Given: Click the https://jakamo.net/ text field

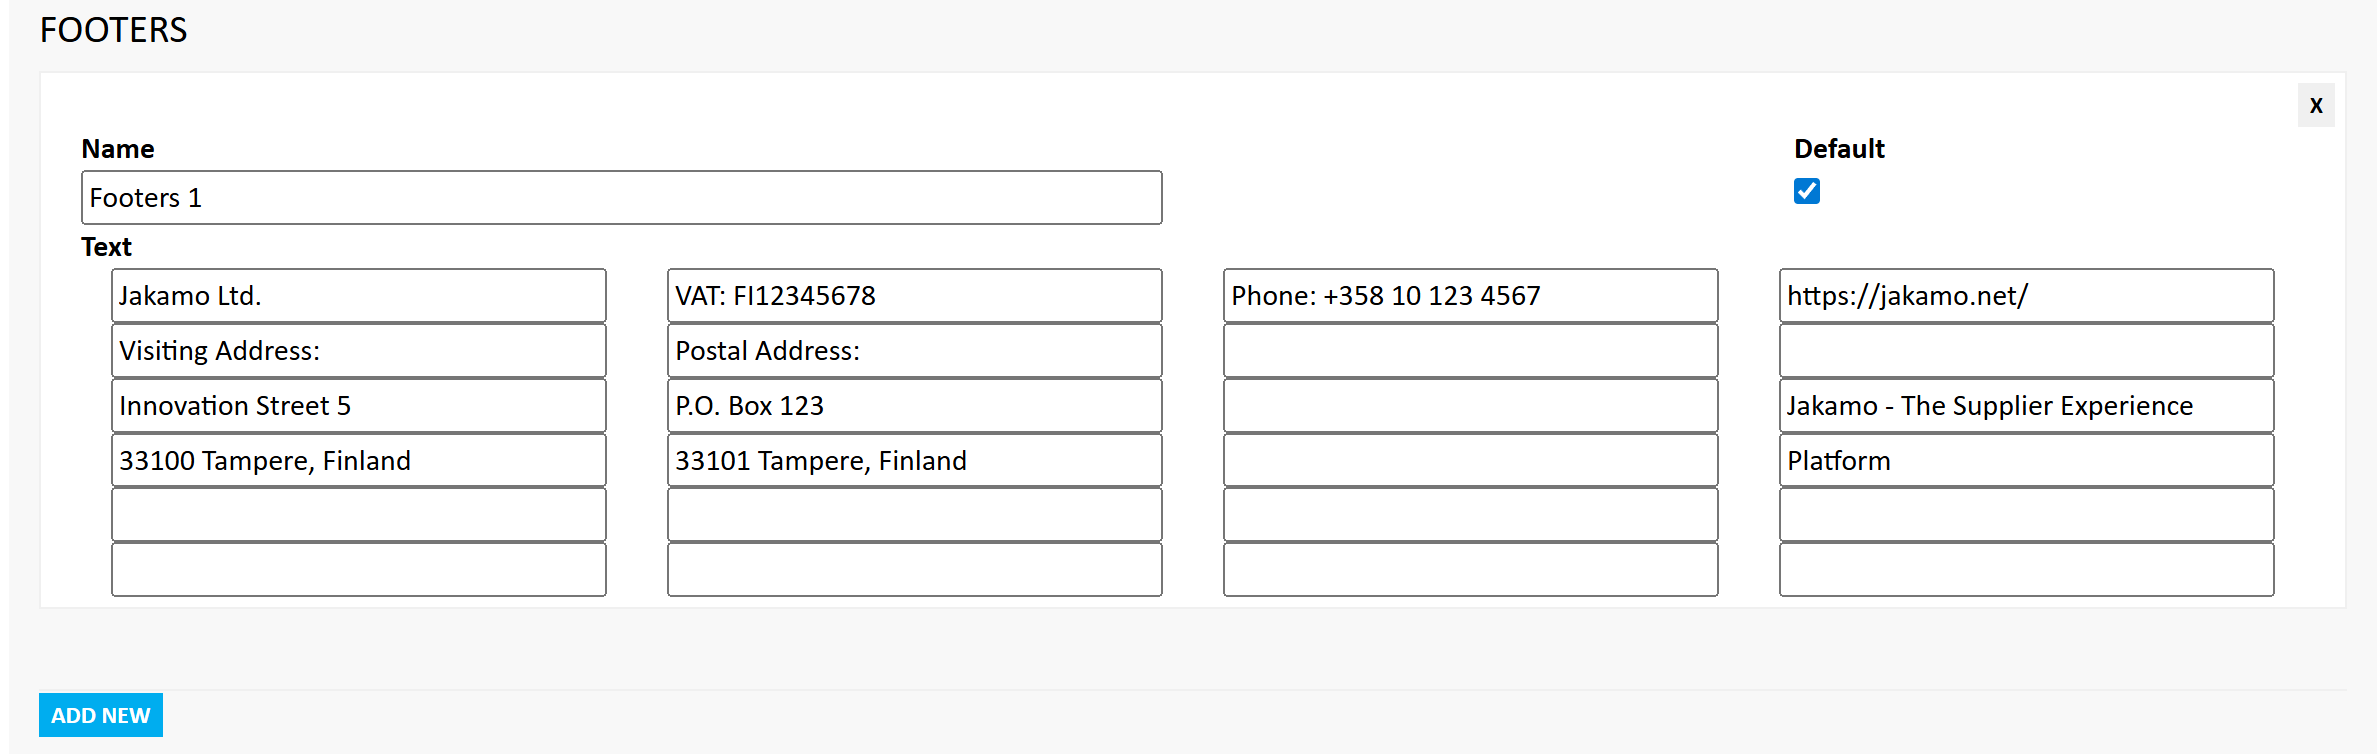Looking at the screenshot, I should [2027, 295].
